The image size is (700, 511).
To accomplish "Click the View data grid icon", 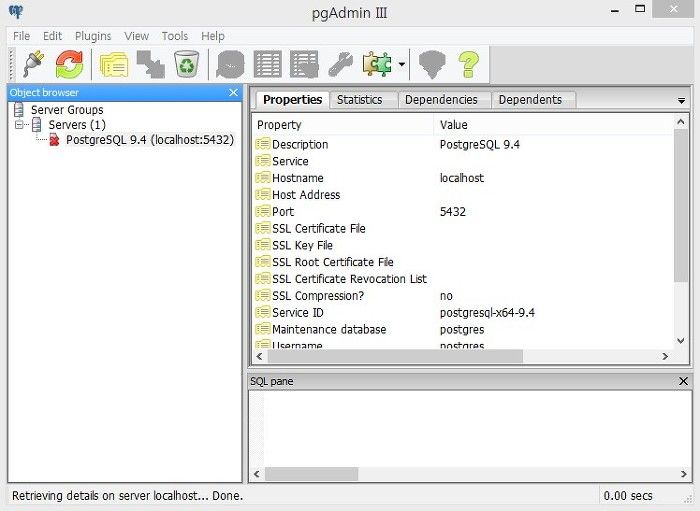I will (267, 64).
